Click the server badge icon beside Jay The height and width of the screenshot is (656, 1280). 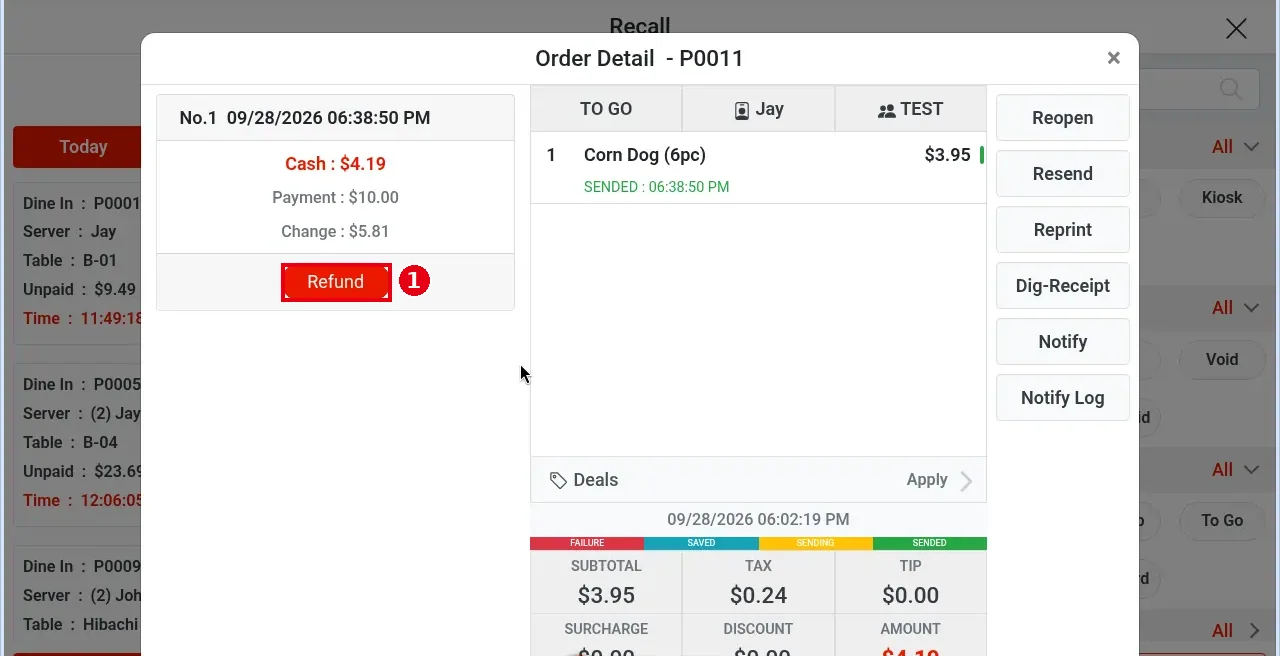click(742, 111)
